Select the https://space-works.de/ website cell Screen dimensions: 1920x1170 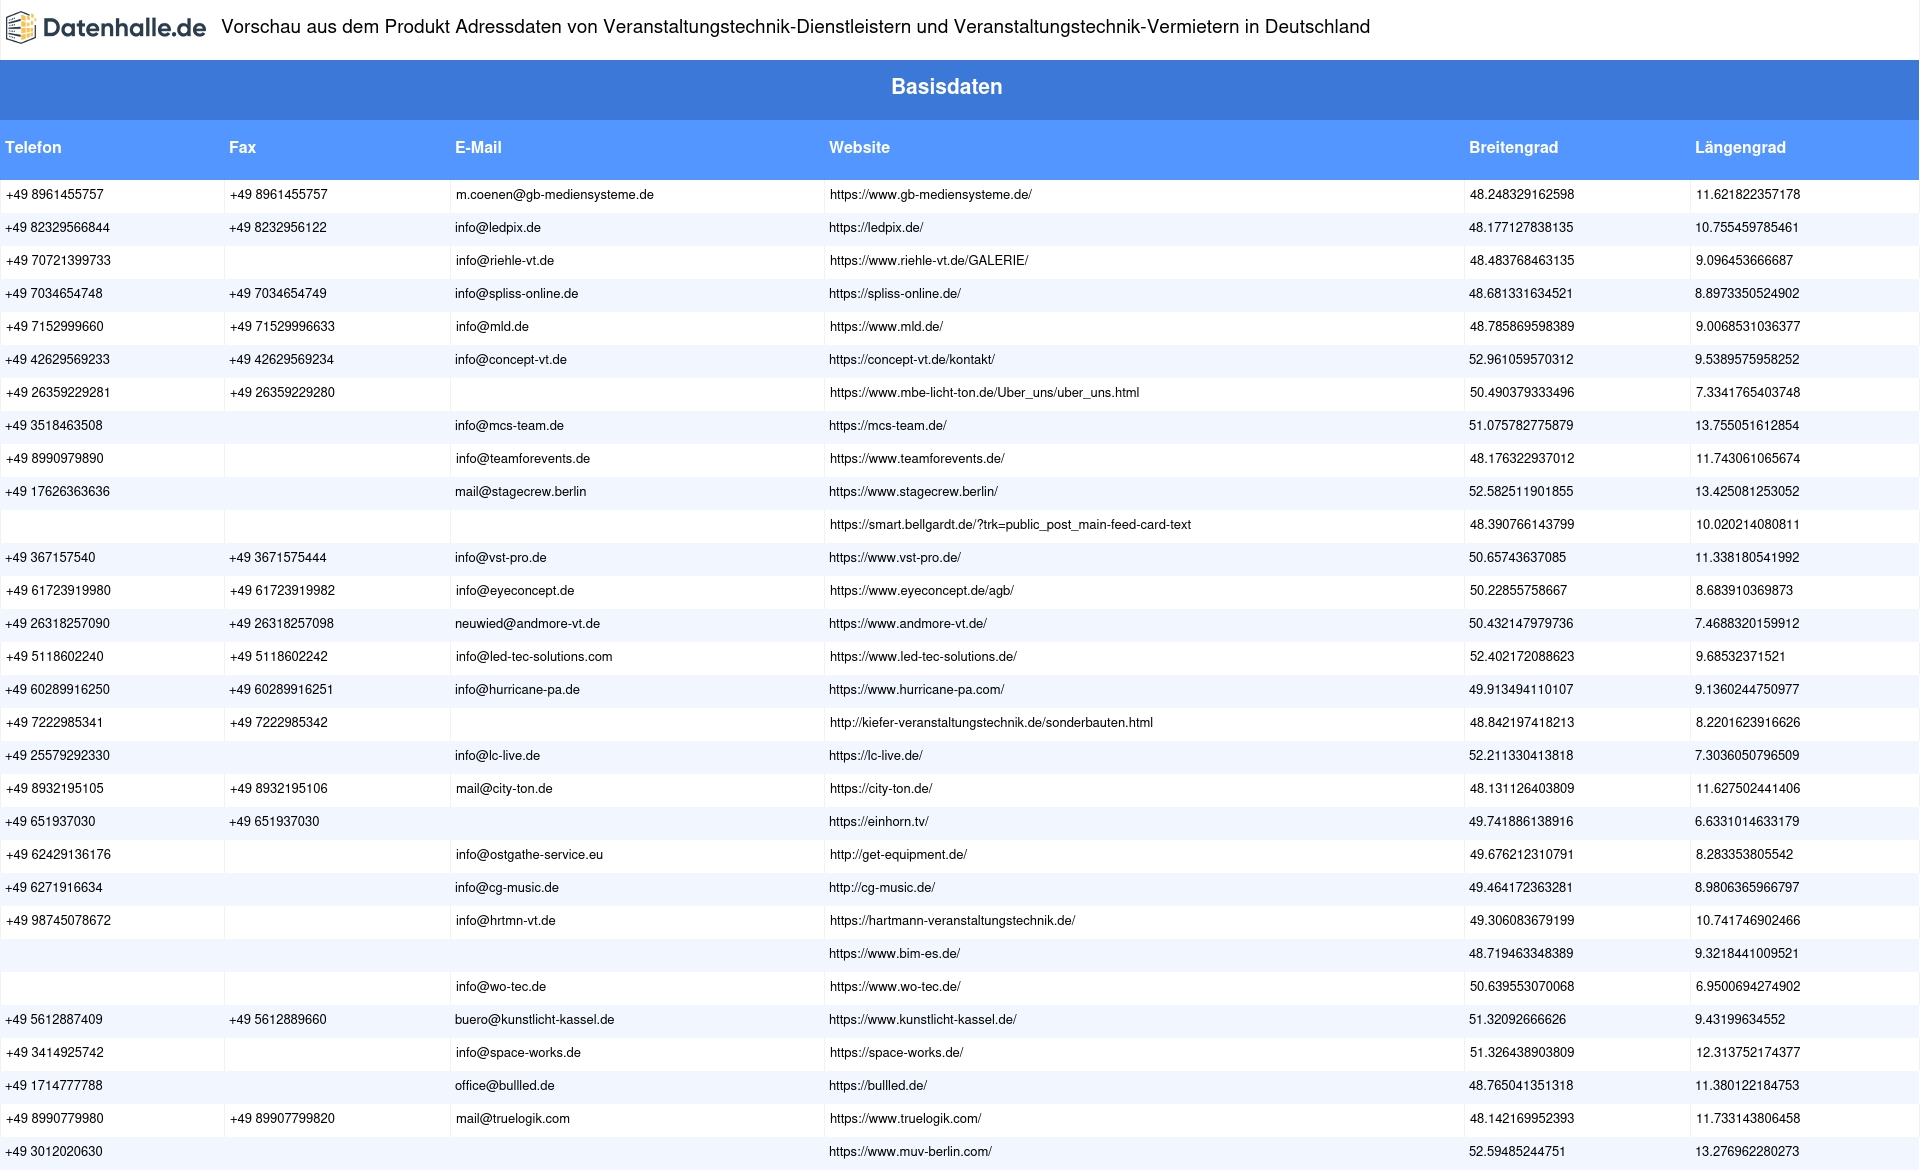[896, 1053]
